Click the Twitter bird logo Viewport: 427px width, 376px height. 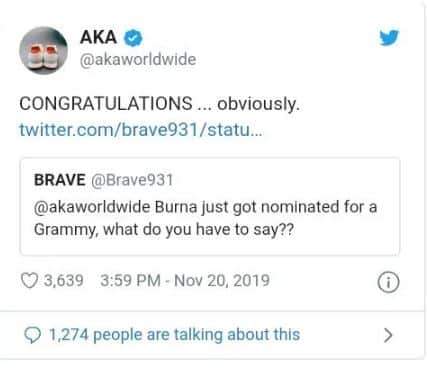[x=389, y=37]
